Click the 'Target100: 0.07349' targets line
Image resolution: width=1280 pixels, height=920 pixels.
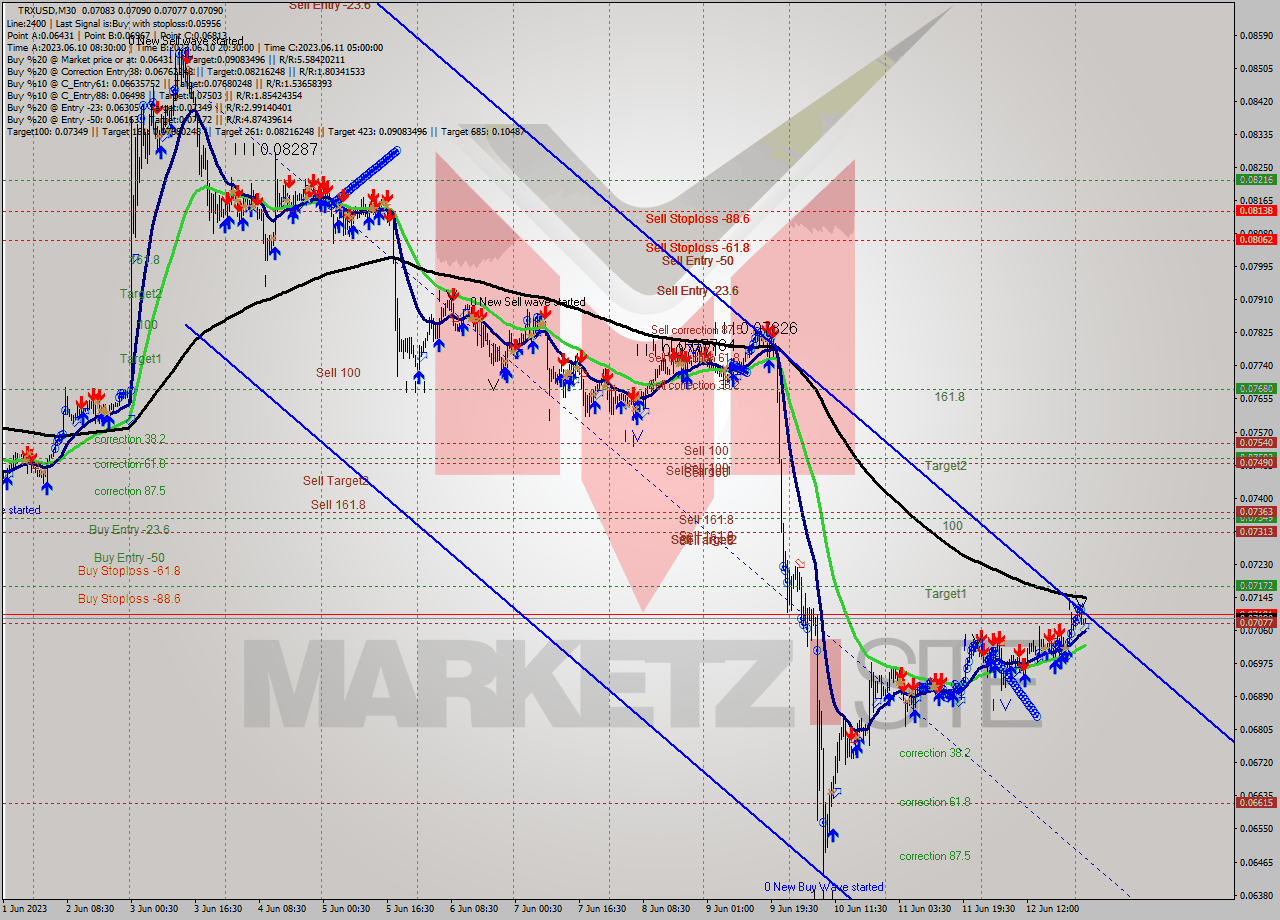point(266,131)
